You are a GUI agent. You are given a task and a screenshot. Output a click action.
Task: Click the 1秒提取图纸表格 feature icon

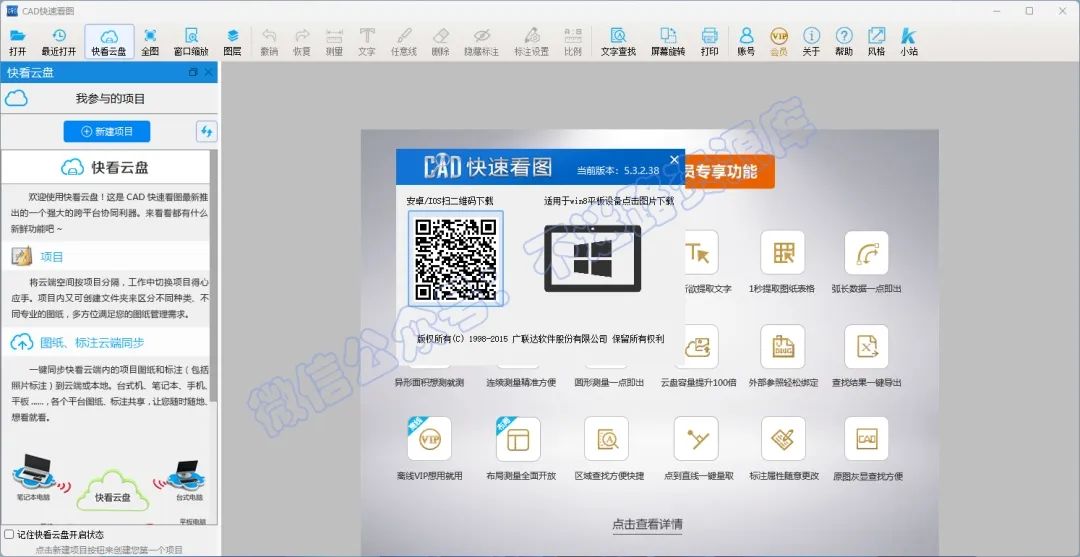[x=782, y=253]
